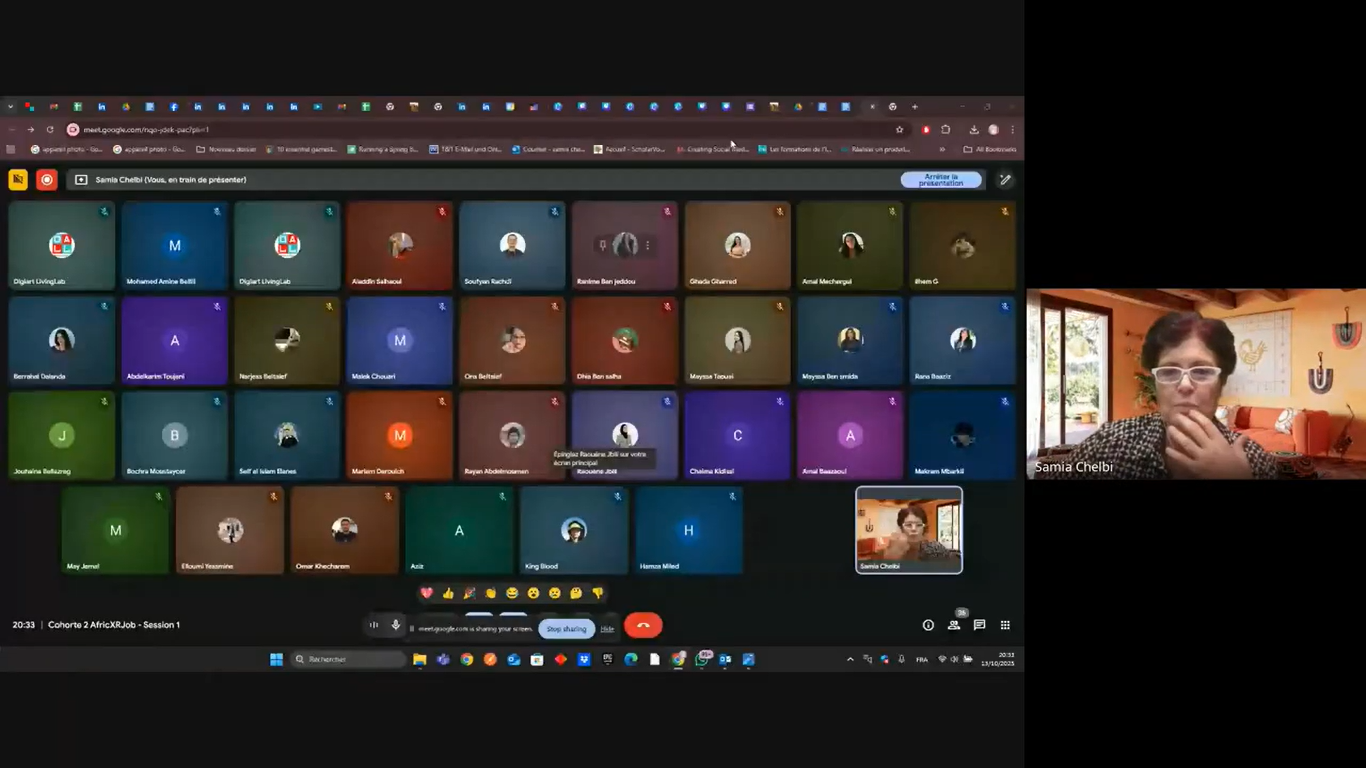Click the taskbar clock showing 20:33
This screenshot has height=768, width=1366.
pyautogui.click(x=997, y=660)
